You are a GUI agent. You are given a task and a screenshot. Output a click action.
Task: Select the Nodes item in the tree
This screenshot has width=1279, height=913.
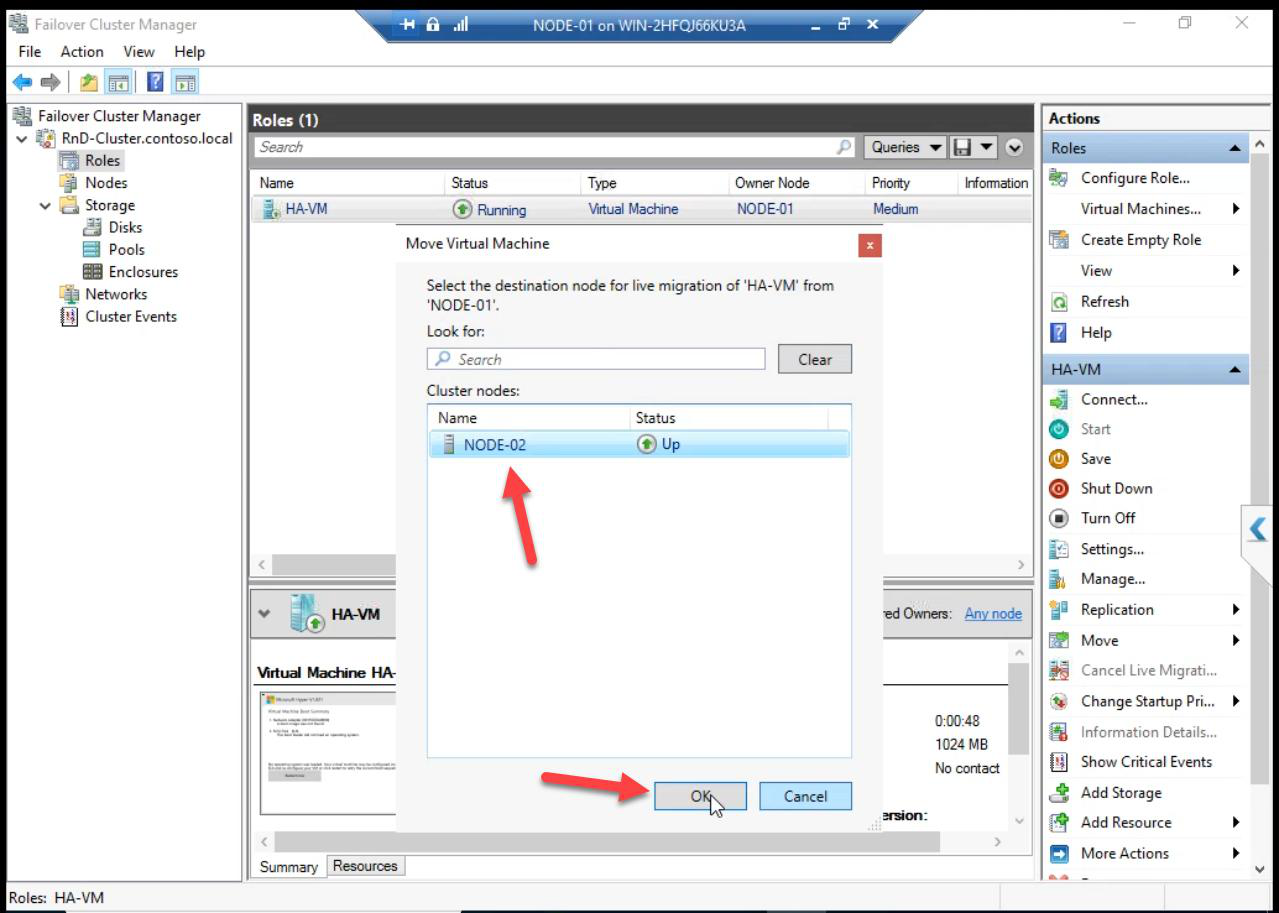106,183
